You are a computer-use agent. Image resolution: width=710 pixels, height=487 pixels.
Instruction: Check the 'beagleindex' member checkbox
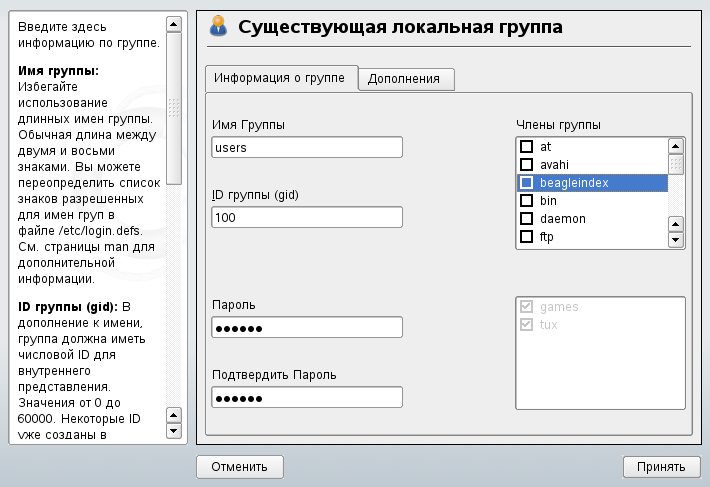point(526,183)
